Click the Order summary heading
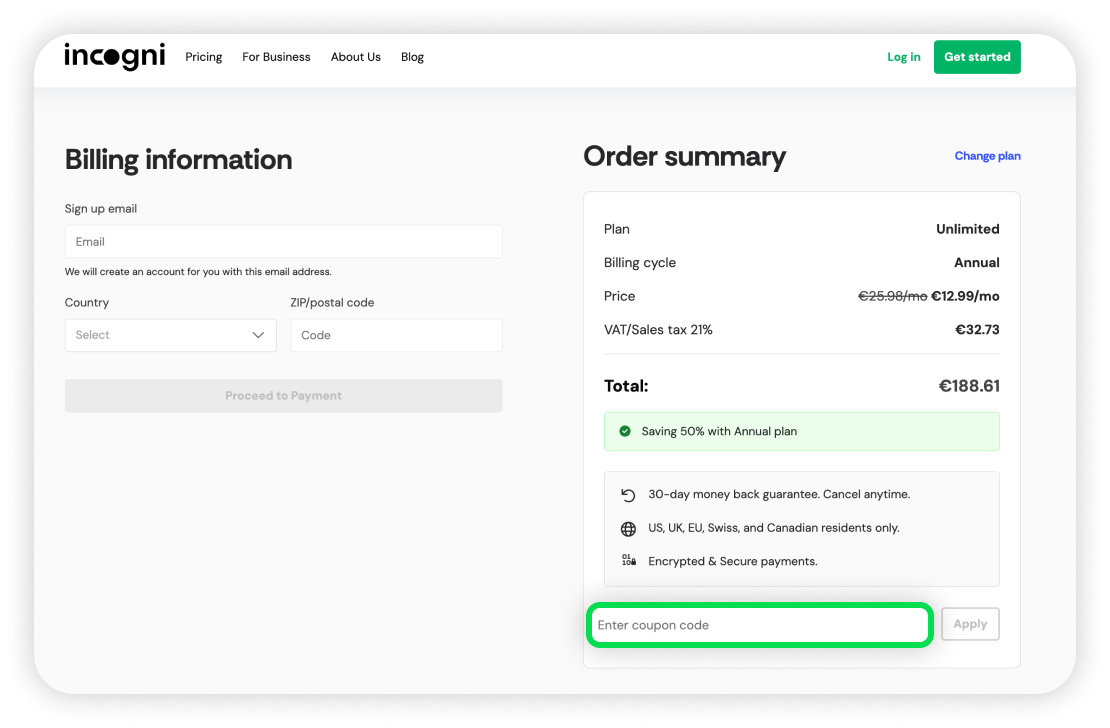This screenshot has height=728, width=1110. (685, 157)
